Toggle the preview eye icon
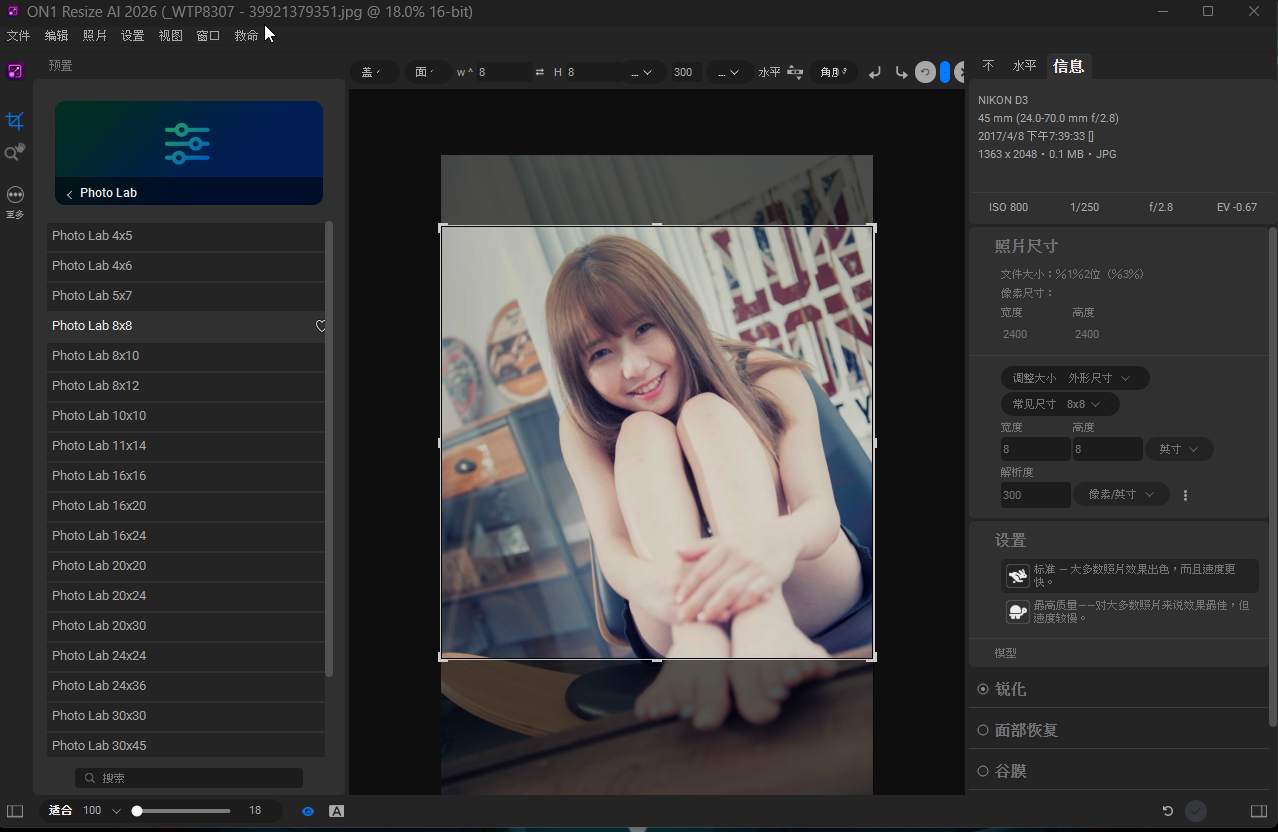 pos(308,811)
